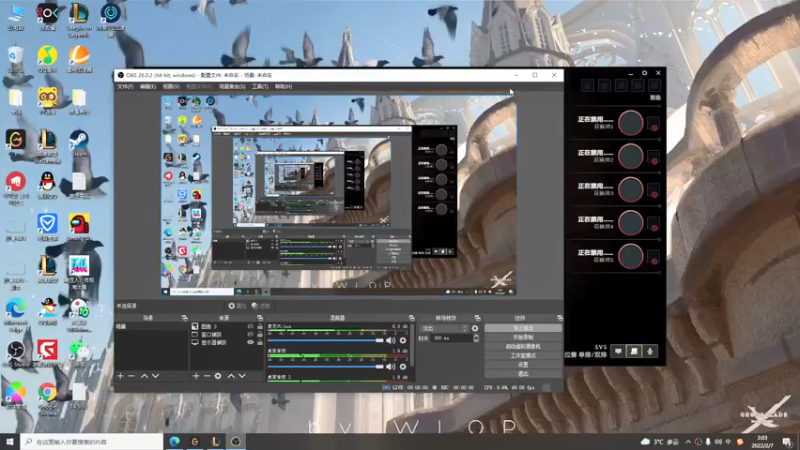Add a new source with the plus icon
This screenshot has width=800, height=450.
click(x=196, y=376)
